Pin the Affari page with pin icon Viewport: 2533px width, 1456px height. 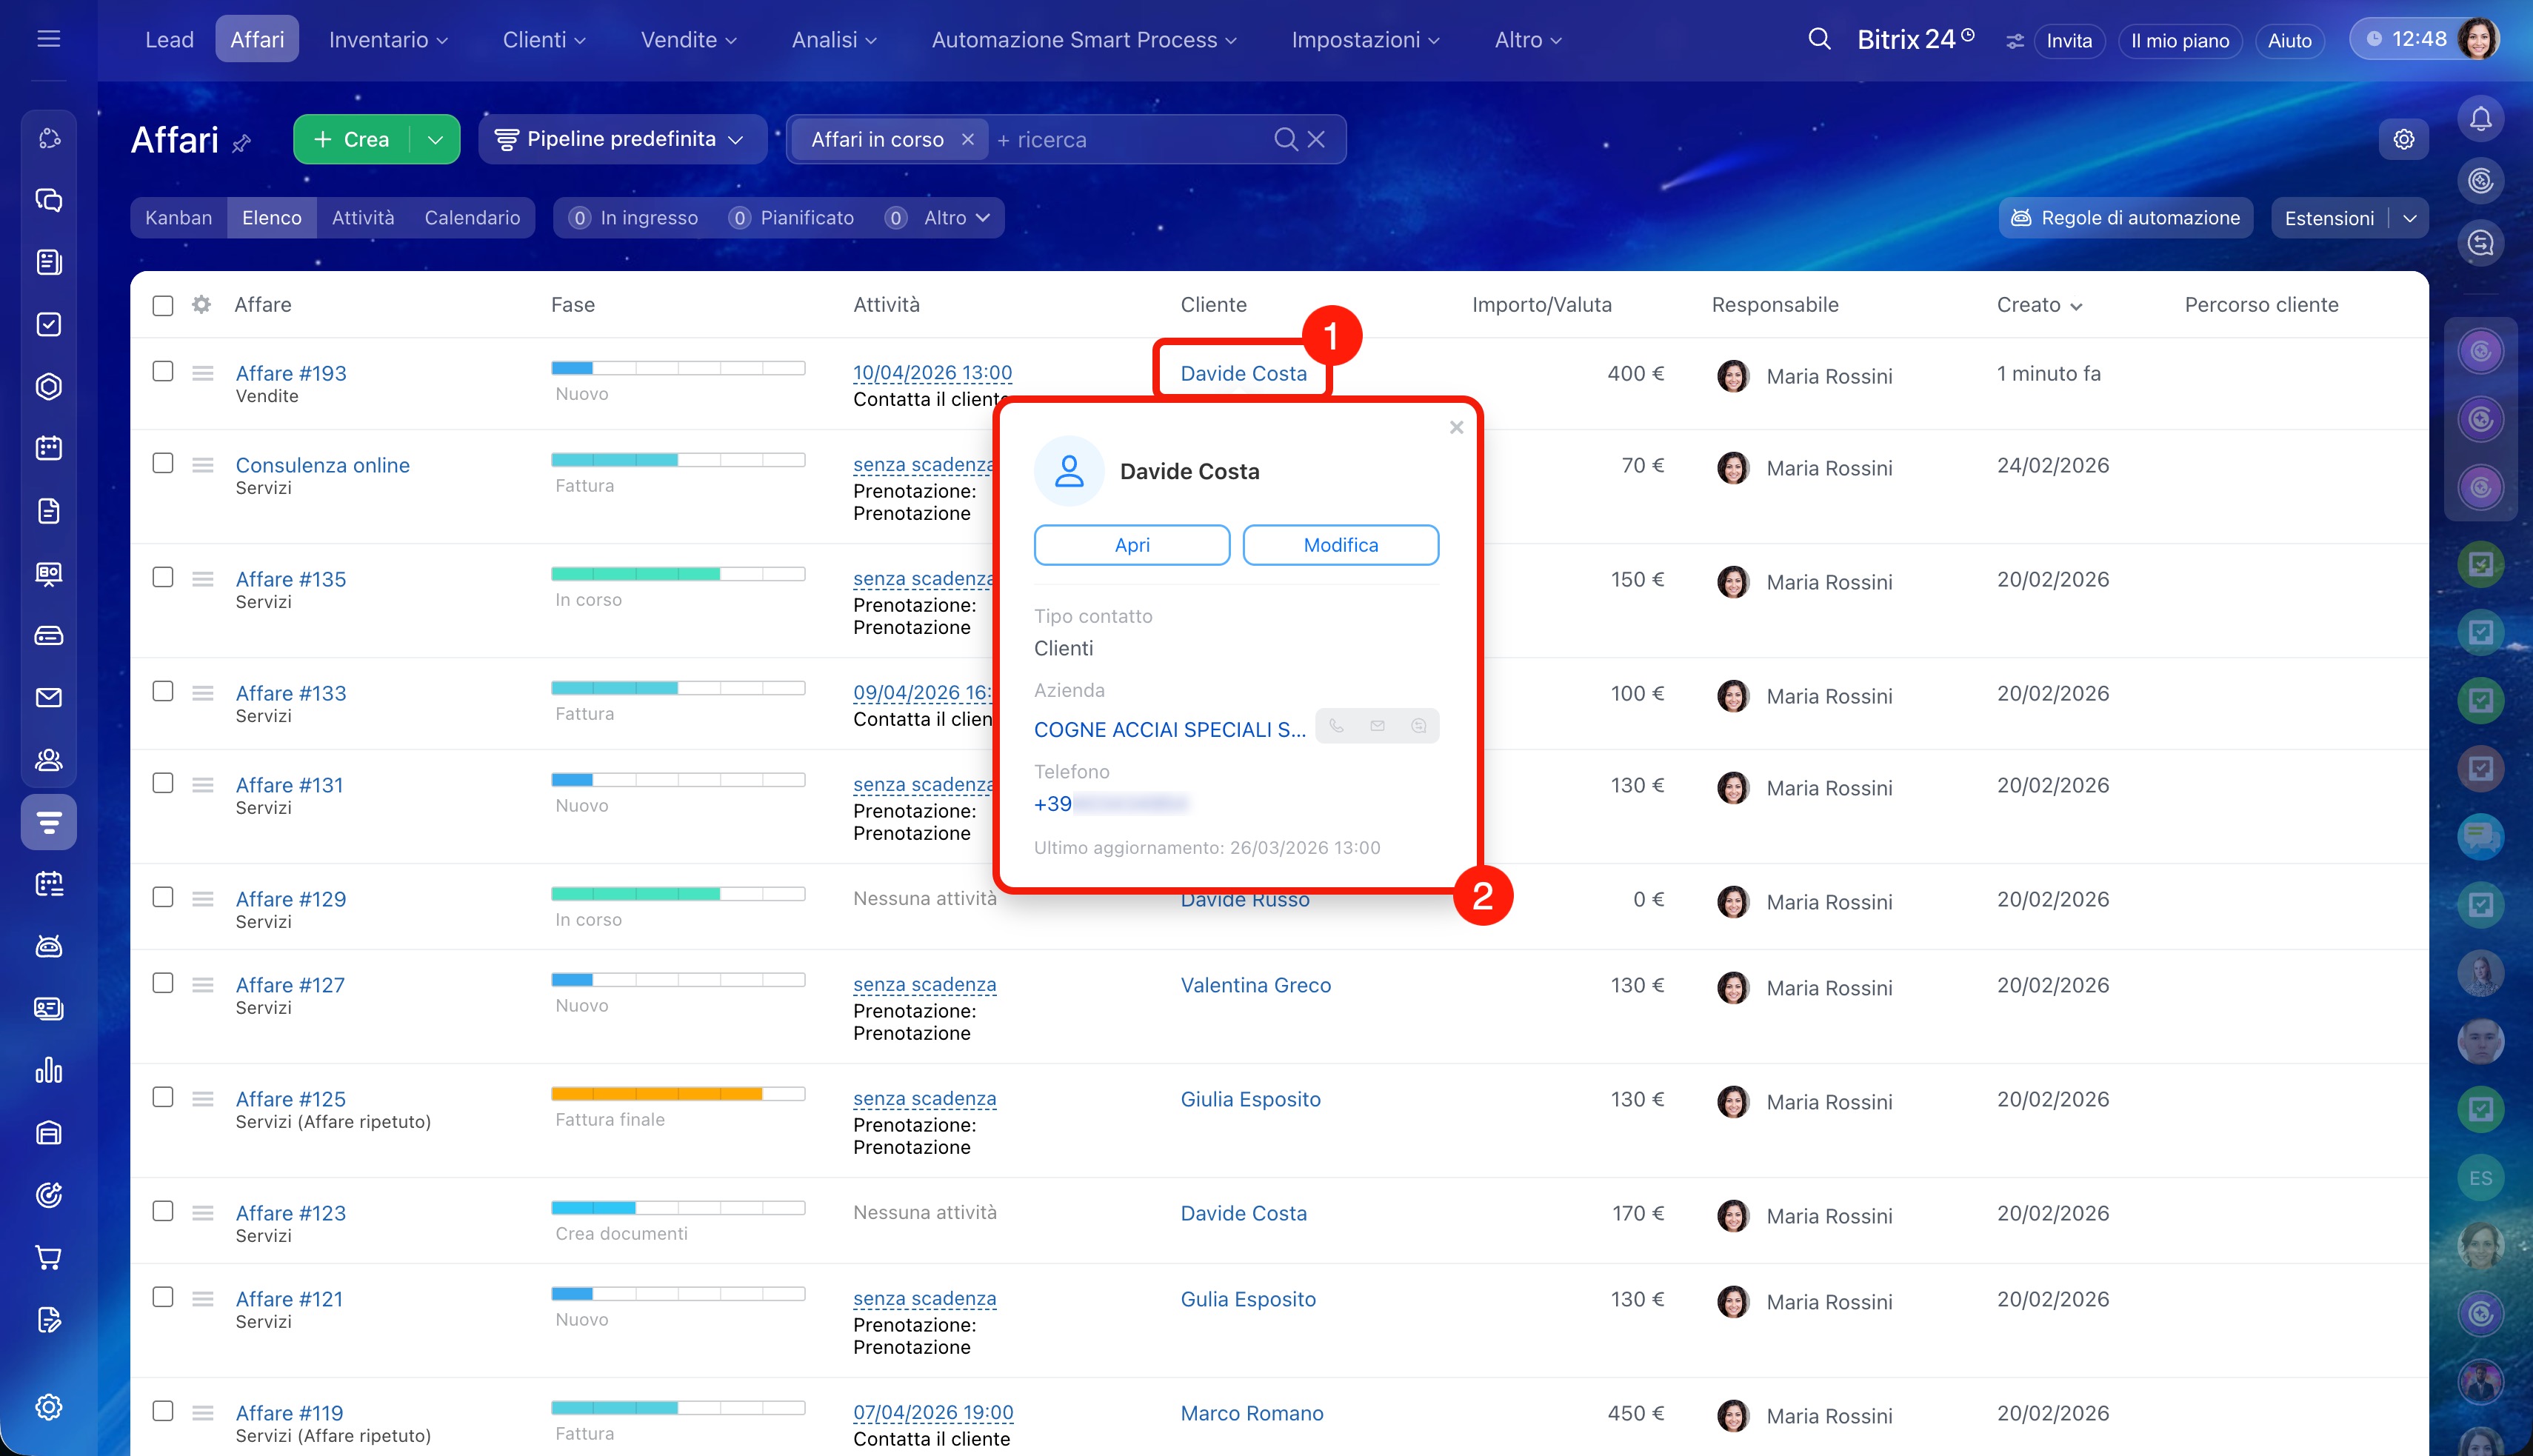pyautogui.click(x=241, y=144)
